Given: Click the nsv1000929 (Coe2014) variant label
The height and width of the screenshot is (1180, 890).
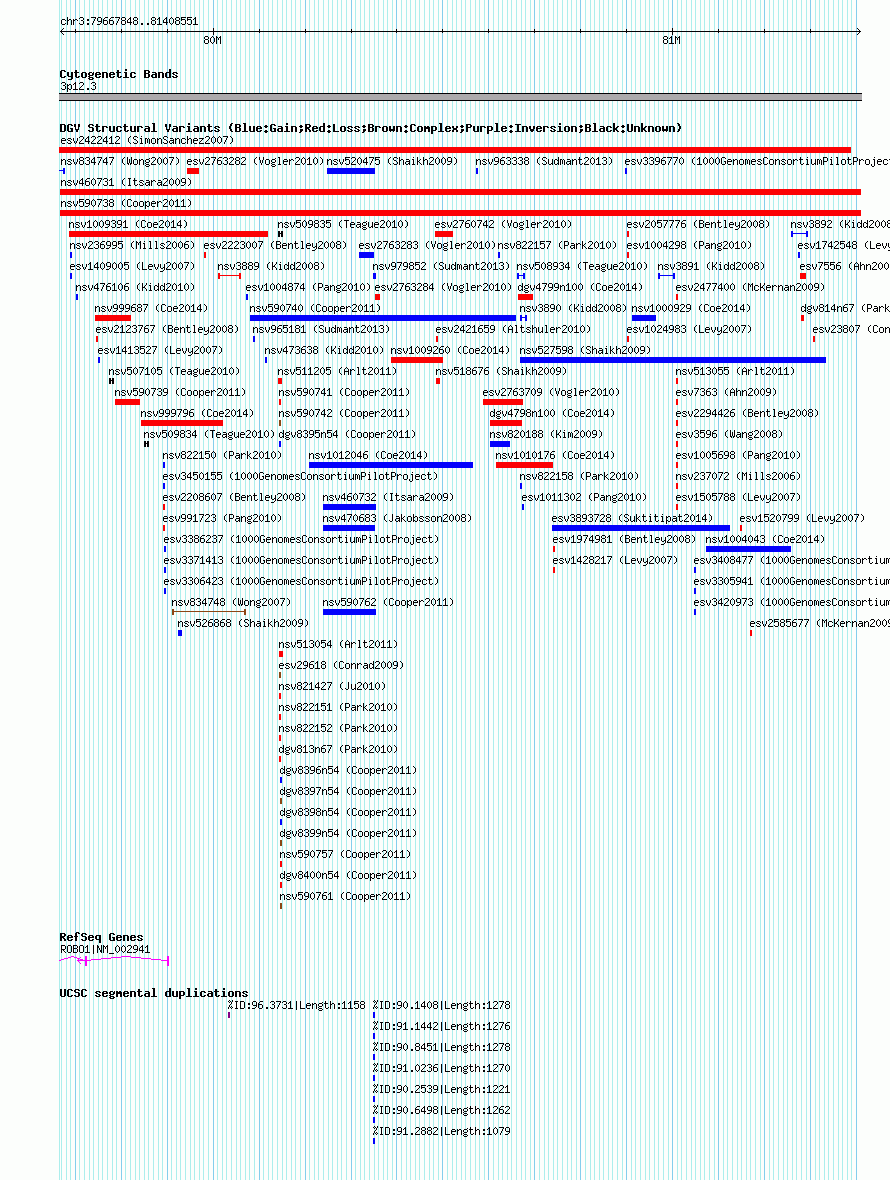Looking at the screenshot, I should [x=691, y=308].
